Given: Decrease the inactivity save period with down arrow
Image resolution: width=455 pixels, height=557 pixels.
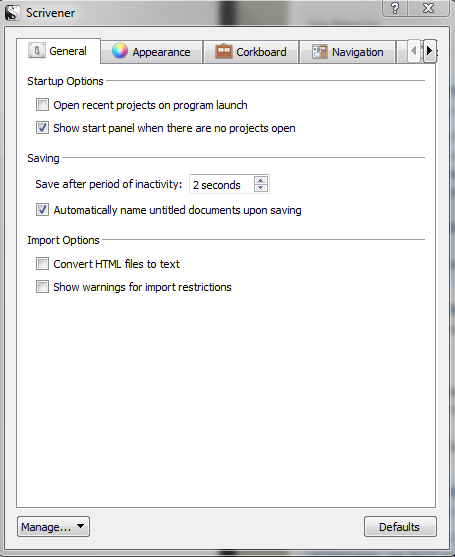Looking at the screenshot, I should click(x=261, y=188).
